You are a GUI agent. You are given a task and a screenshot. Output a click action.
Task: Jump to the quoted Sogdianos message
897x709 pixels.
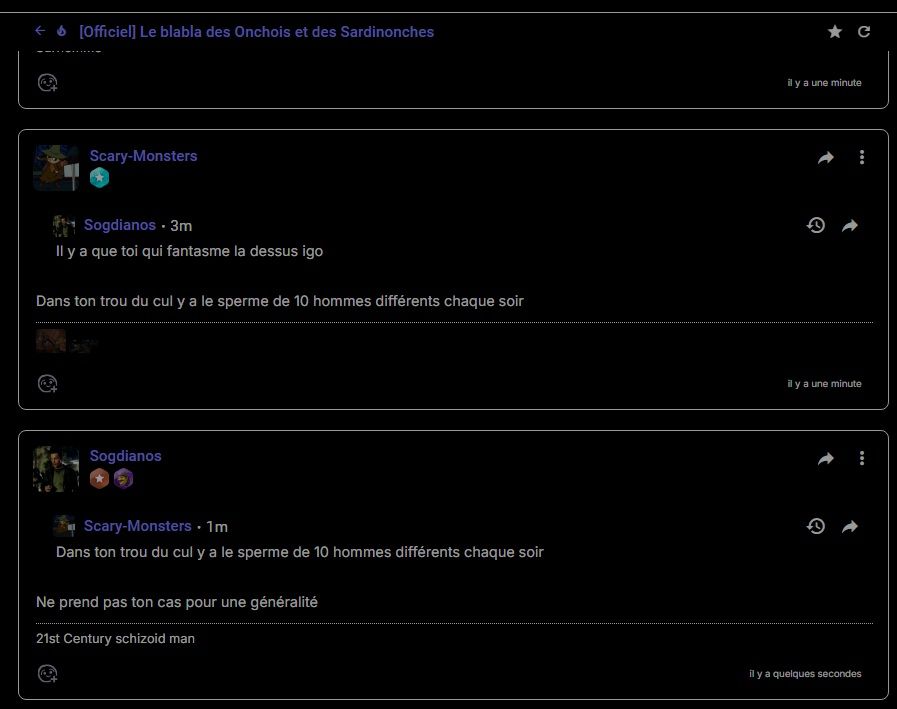click(x=850, y=225)
